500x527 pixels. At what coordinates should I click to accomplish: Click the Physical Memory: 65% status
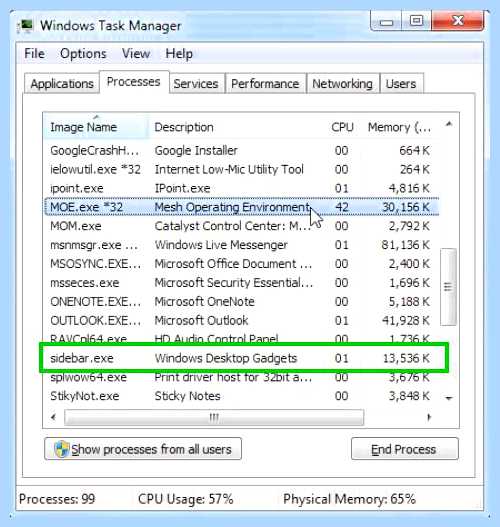349,499
